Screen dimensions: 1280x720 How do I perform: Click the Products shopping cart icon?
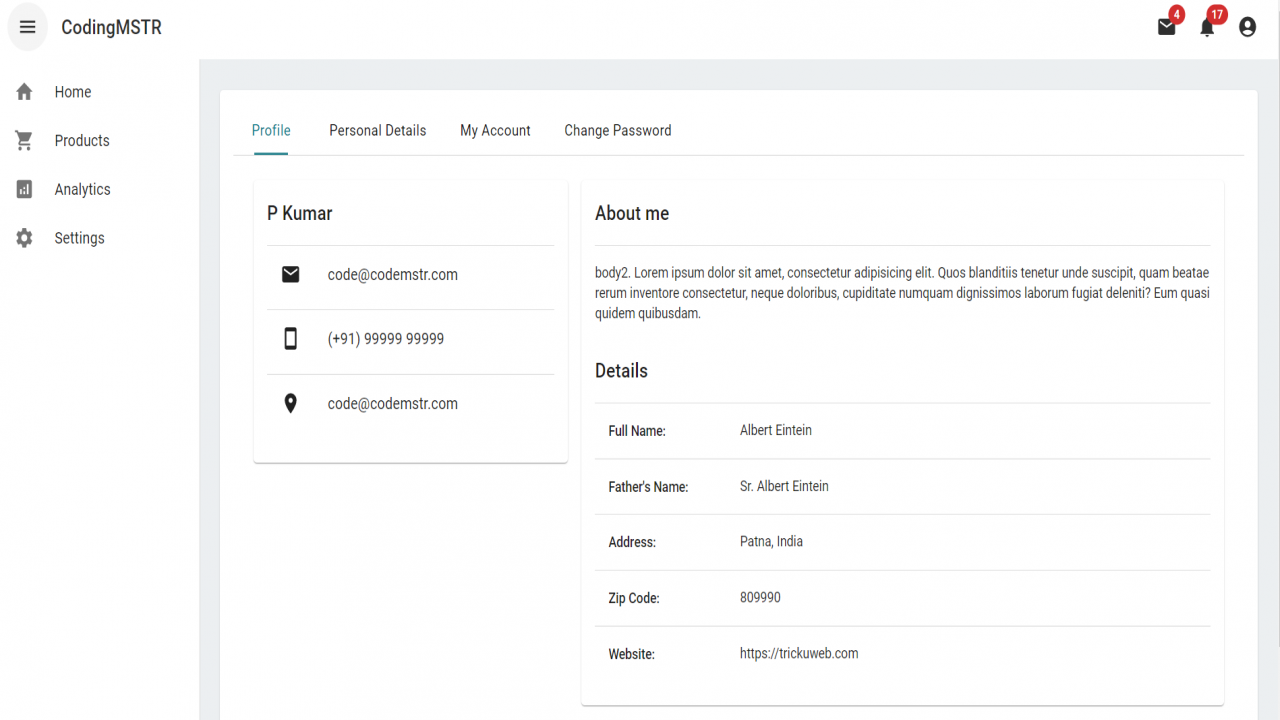[x=25, y=141]
